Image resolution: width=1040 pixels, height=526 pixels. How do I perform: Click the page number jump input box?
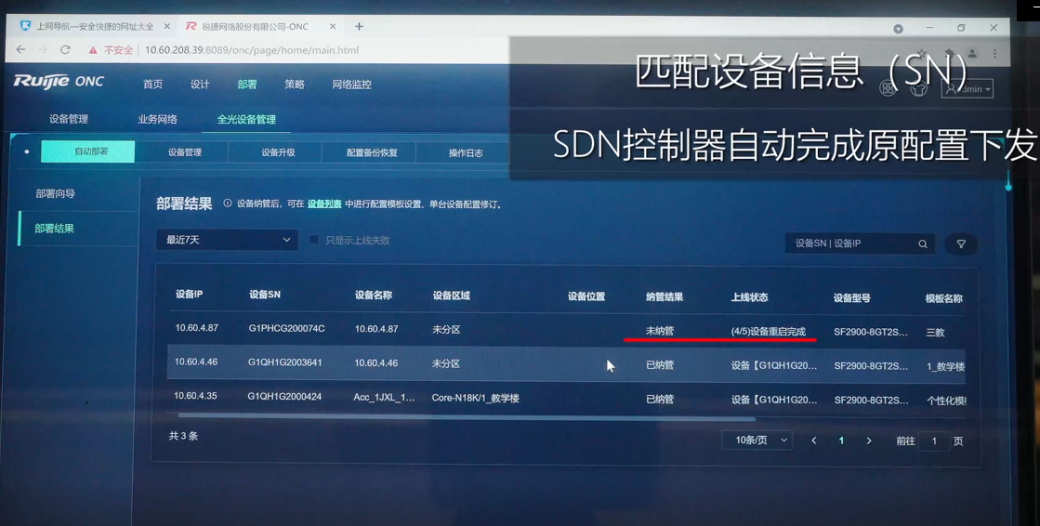point(935,441)
